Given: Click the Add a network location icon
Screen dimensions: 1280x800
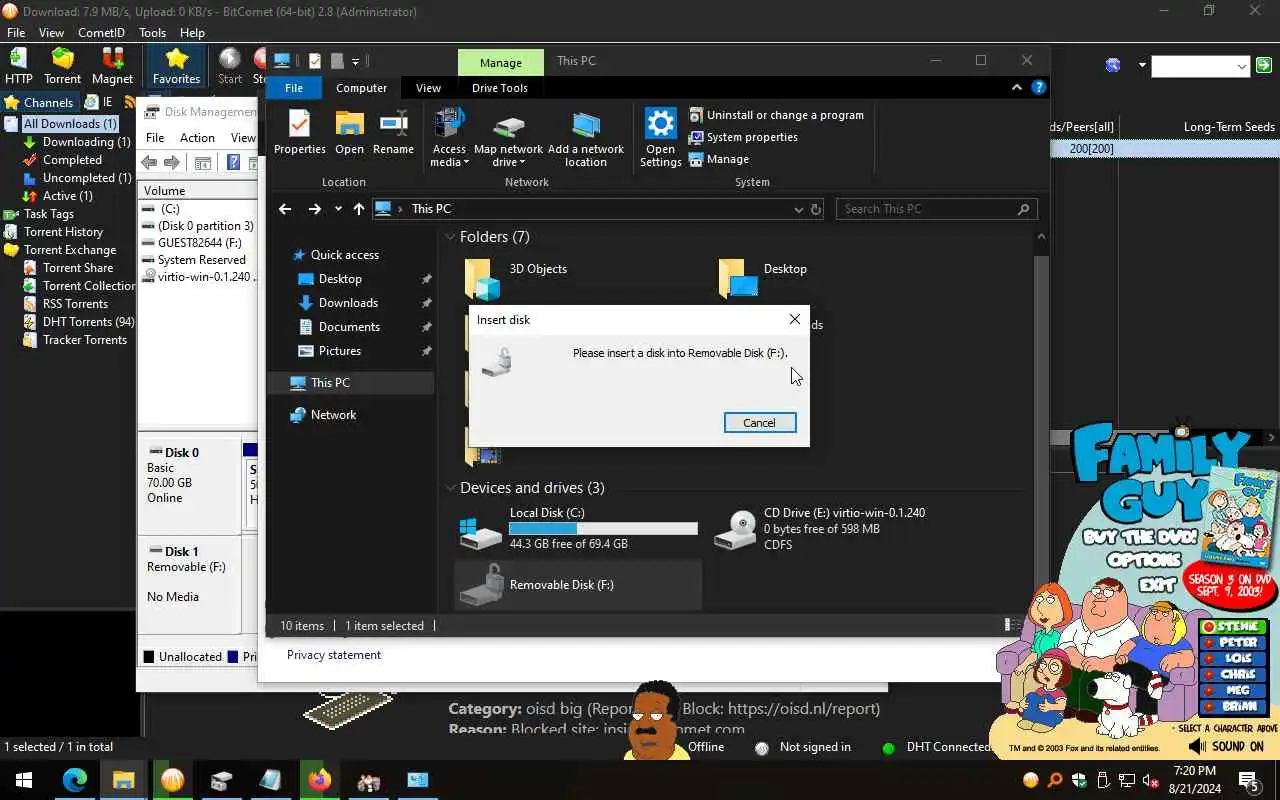Looking at the screenshot, I should coord(585,139).
